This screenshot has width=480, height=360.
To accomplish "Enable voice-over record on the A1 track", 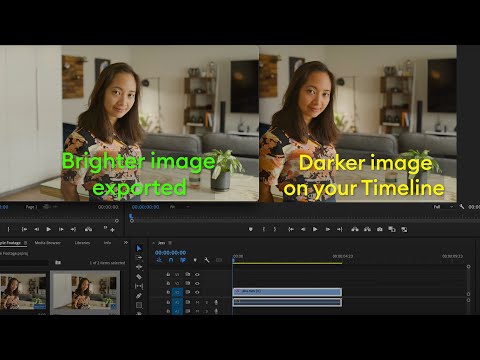I will click(216, 302).
